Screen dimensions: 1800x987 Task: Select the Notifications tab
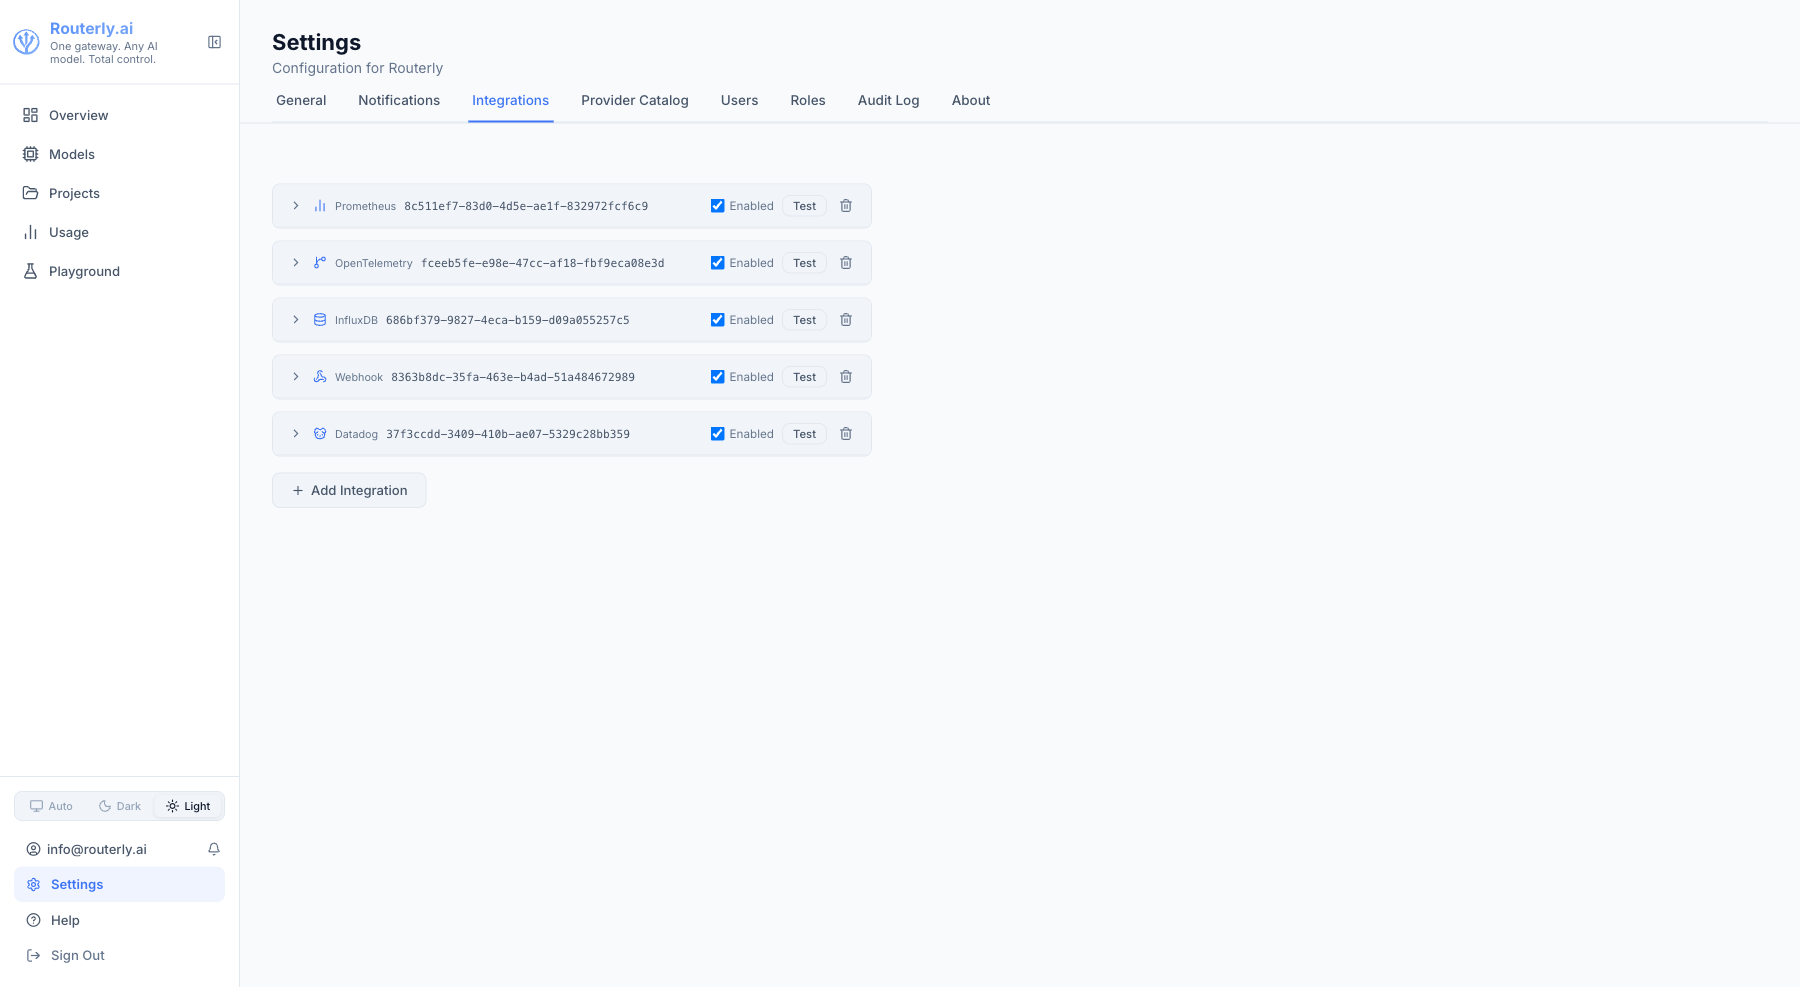point(399,100)
